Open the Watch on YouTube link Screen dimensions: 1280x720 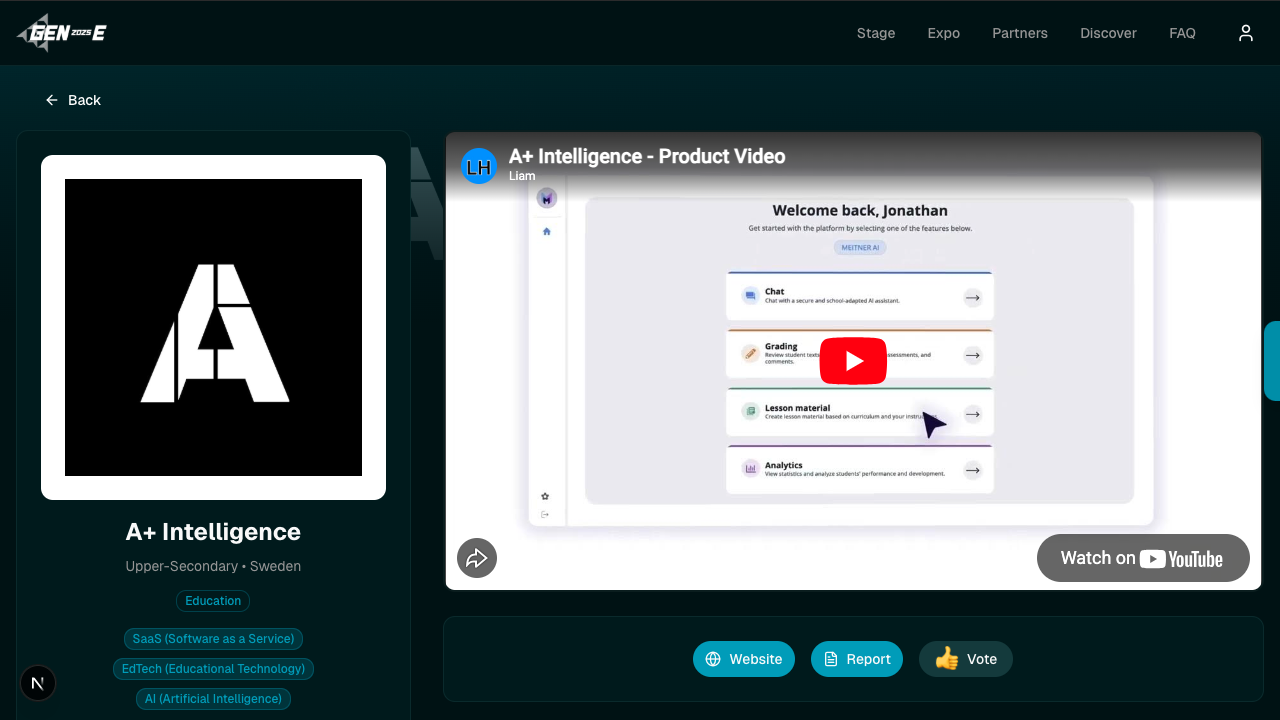tap(1143, 558)
